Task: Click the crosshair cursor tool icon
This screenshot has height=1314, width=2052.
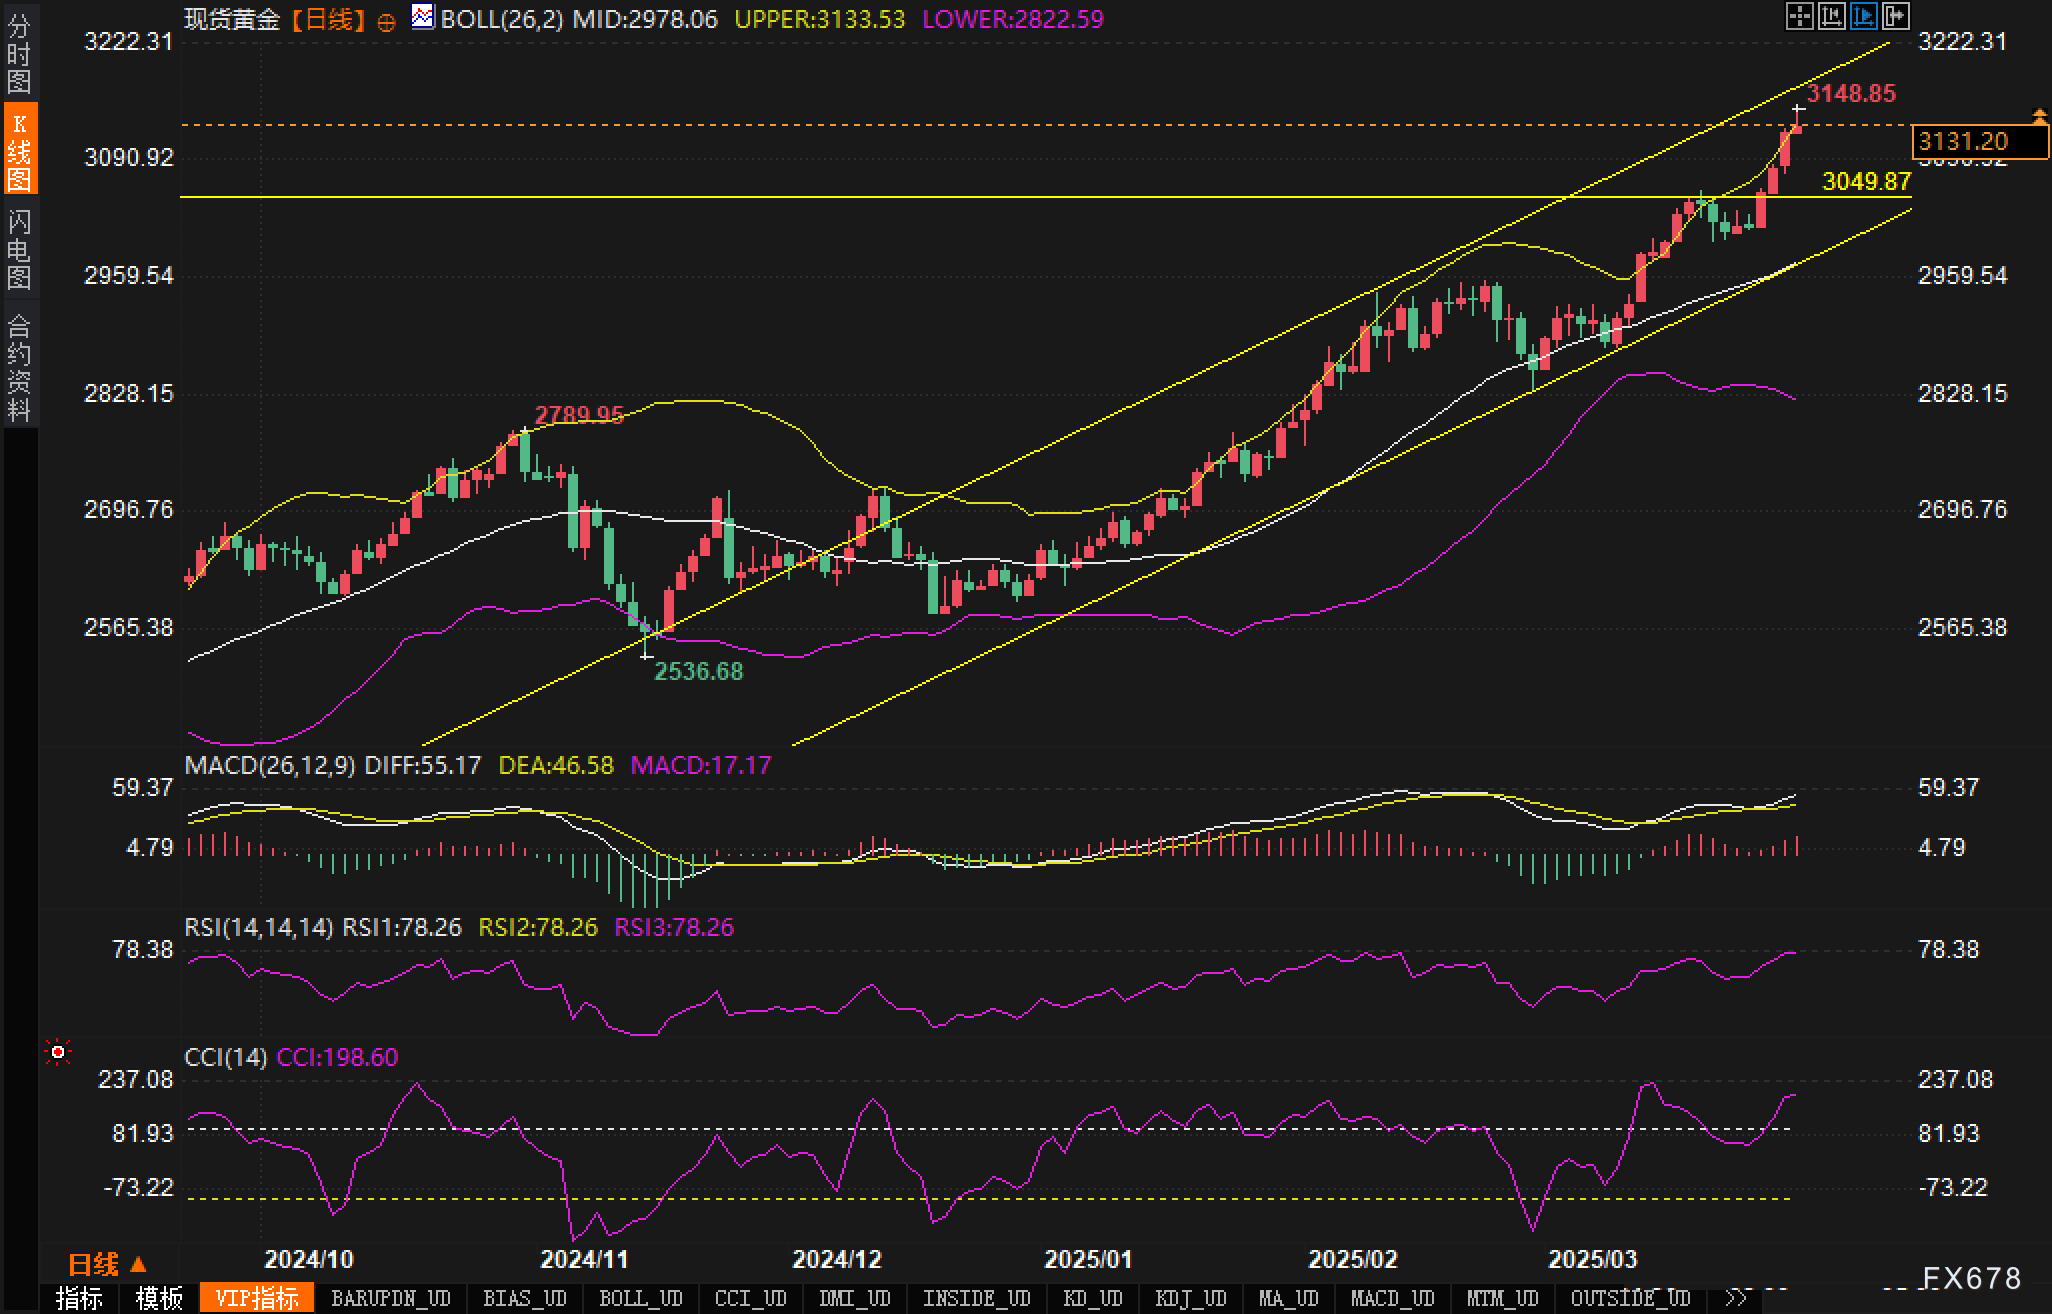Action: [x=1799, y=16]
